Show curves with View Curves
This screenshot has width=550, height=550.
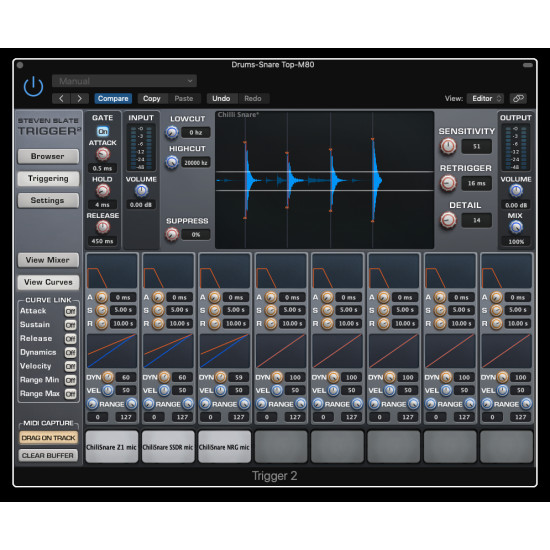[x=48, y=282]
